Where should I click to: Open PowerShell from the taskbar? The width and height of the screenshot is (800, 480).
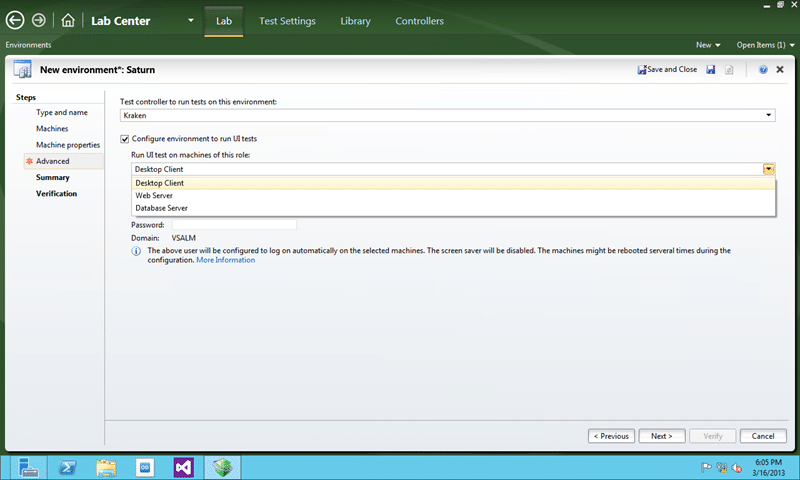67,467
